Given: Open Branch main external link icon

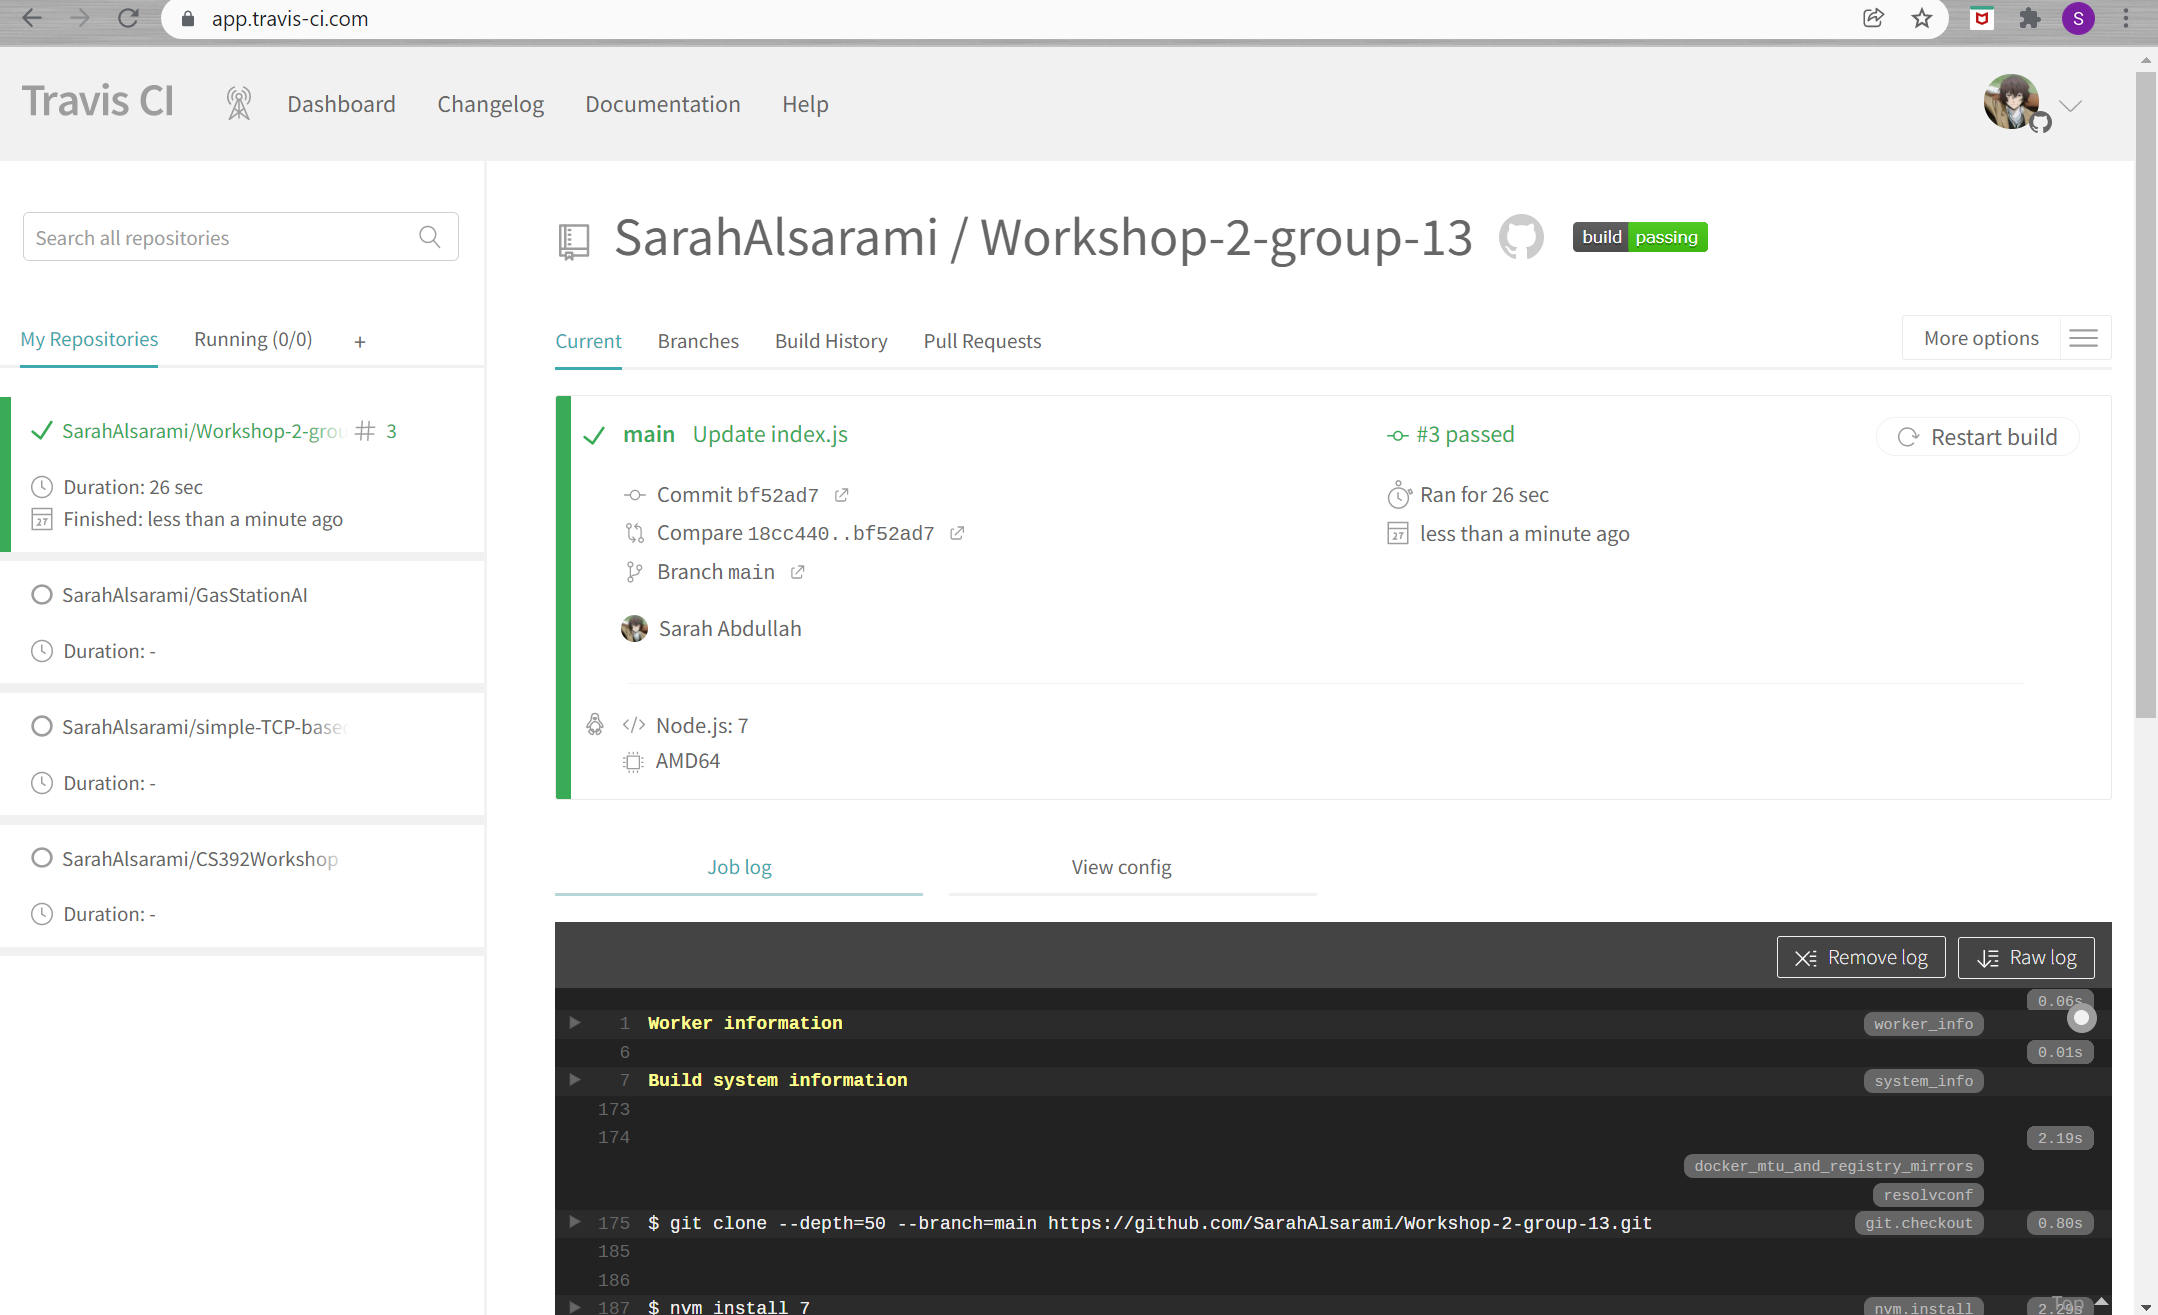Looking at the screenshot, I should point(798,572).
